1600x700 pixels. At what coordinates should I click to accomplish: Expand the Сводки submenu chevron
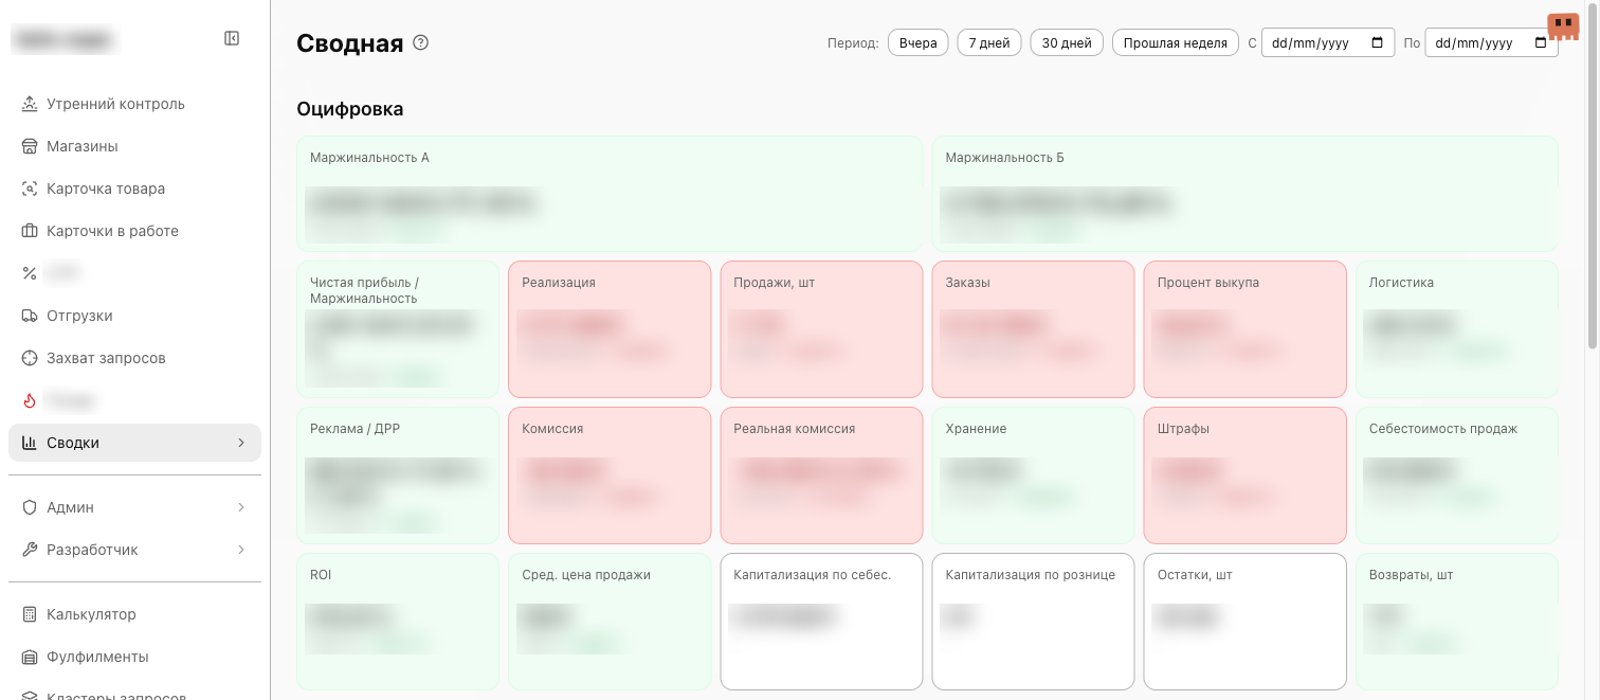pyautogui.click(x=241, y=442)
